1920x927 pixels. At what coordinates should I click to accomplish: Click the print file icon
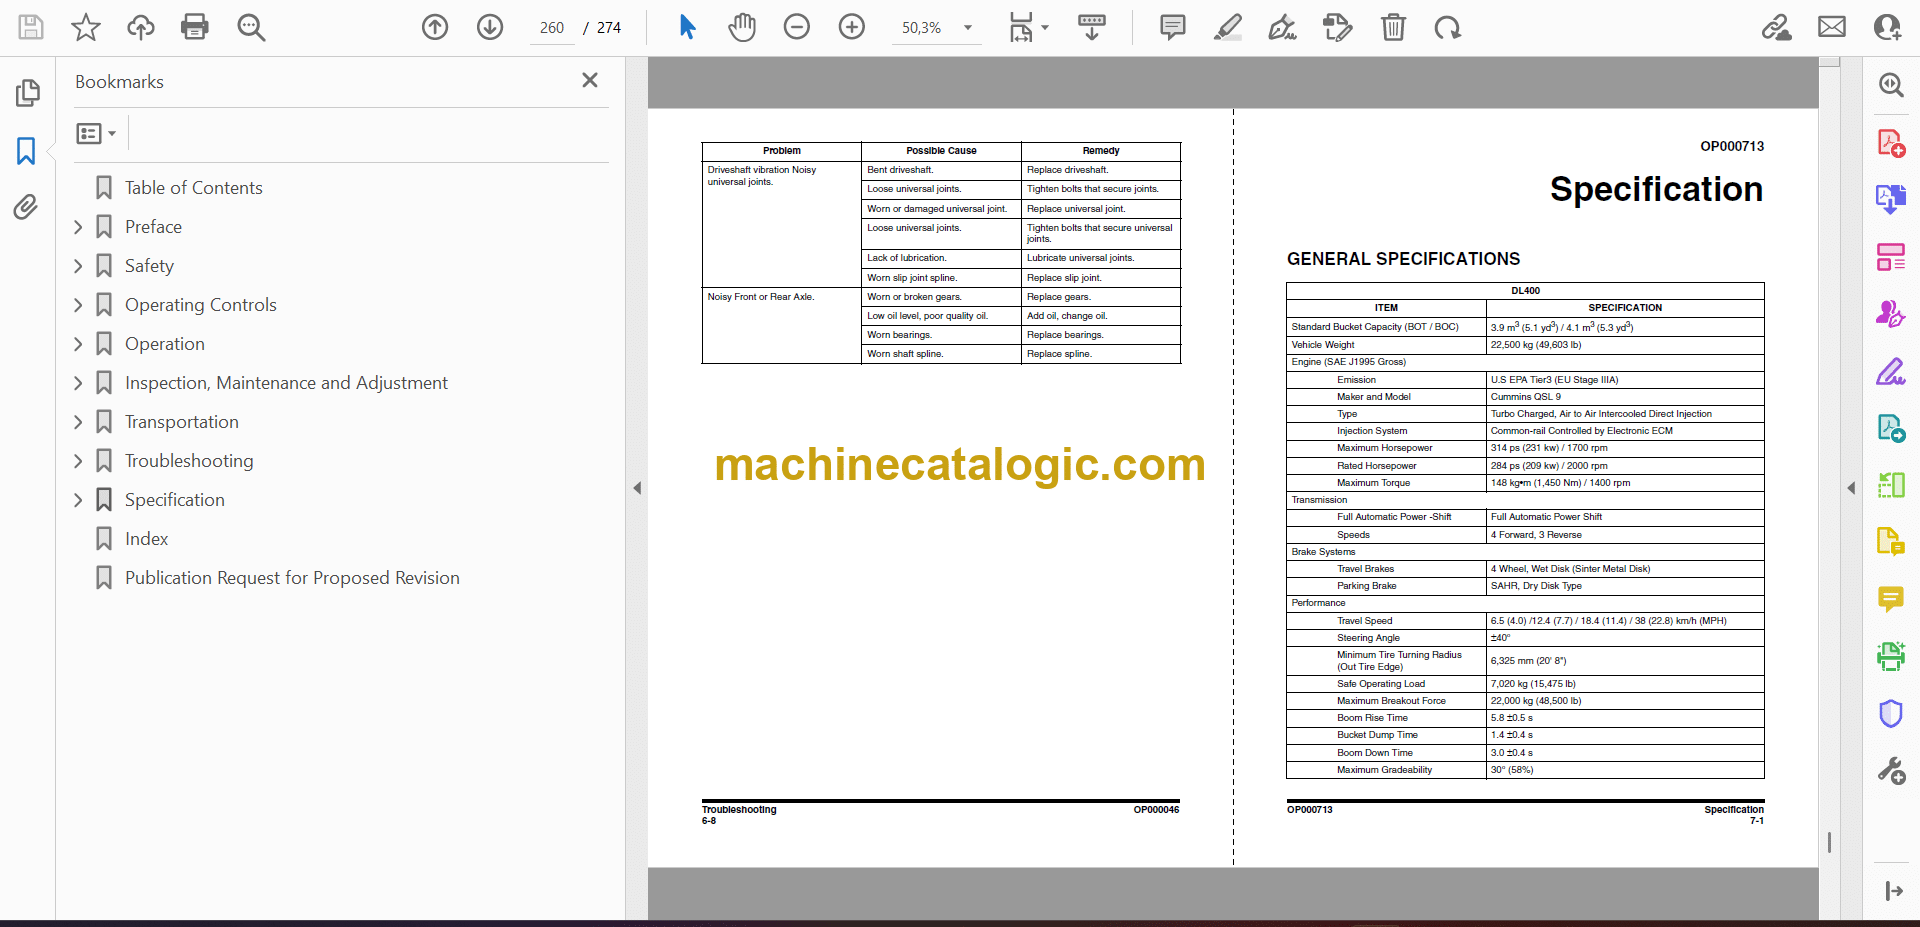tap(195, 27)
